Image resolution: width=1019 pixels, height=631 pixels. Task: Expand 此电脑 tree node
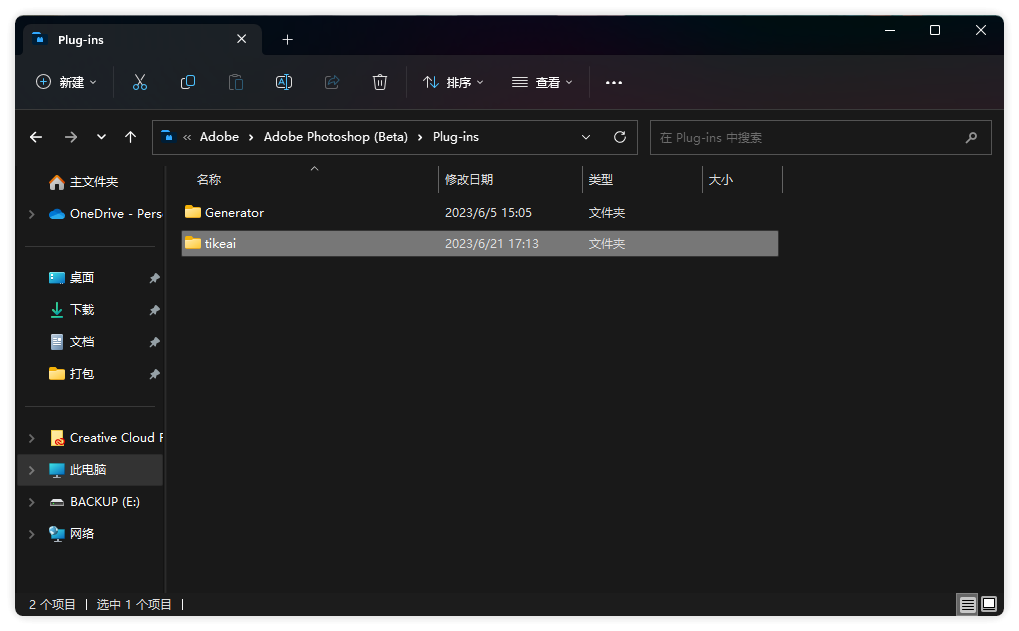pyautogui.click(x=31, y=470)
